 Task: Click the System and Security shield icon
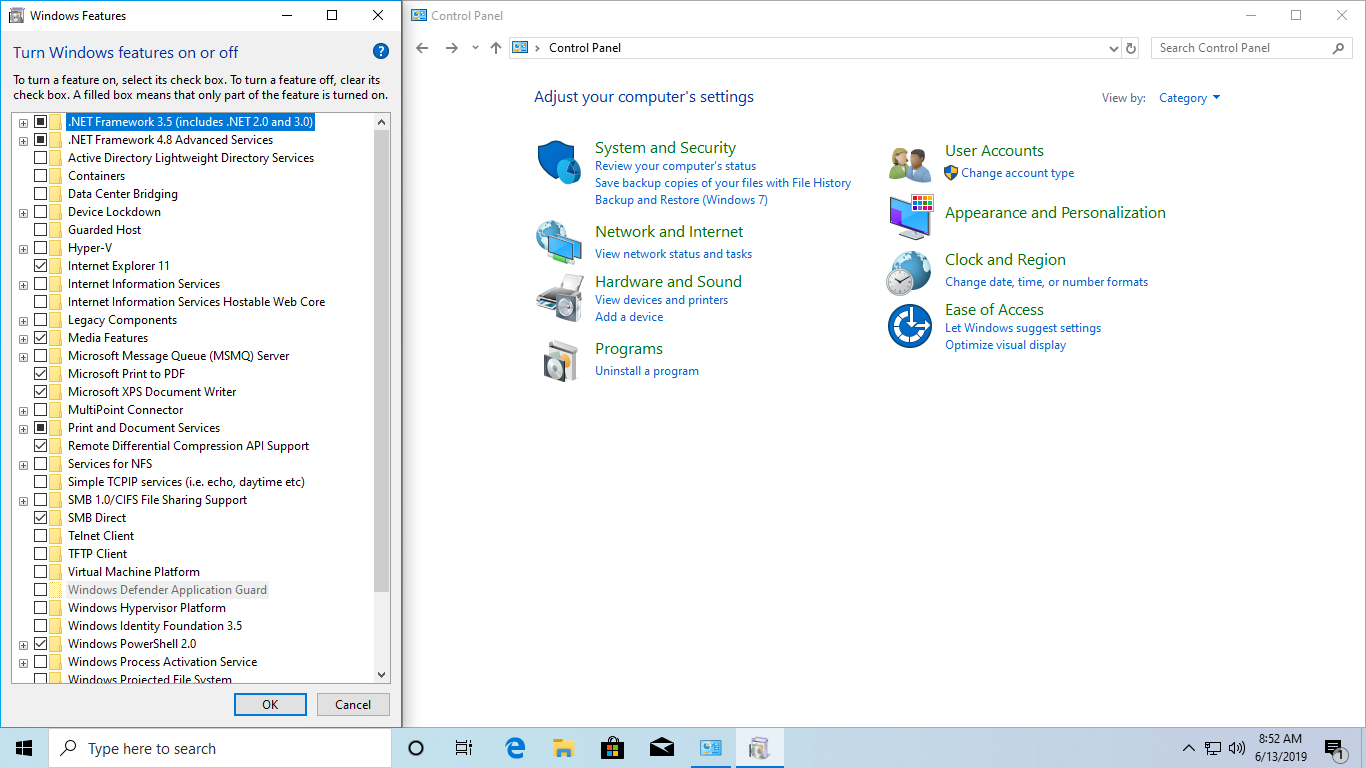559,162
